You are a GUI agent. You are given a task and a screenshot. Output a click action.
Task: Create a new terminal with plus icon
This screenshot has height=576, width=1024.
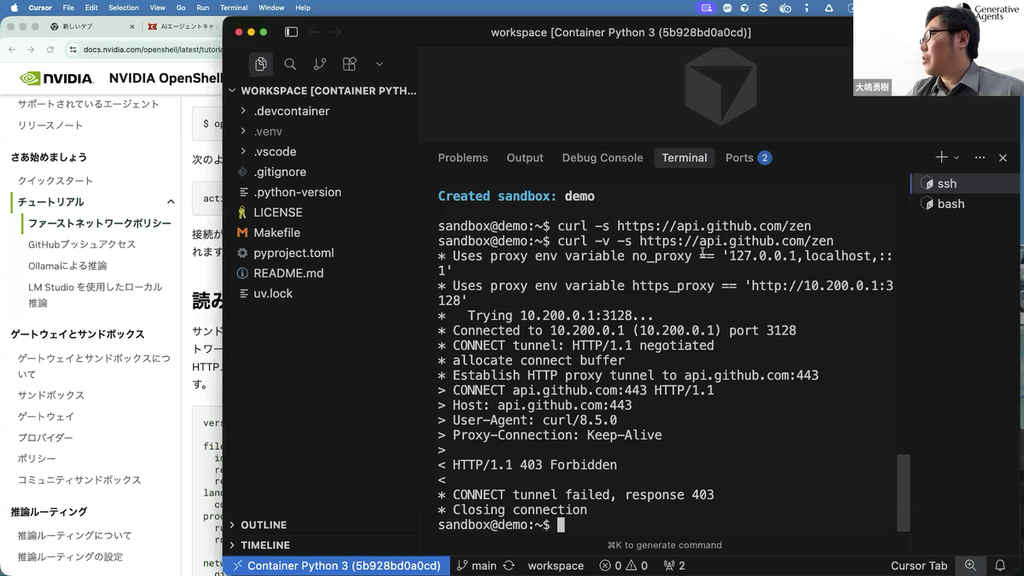point(941,157)
